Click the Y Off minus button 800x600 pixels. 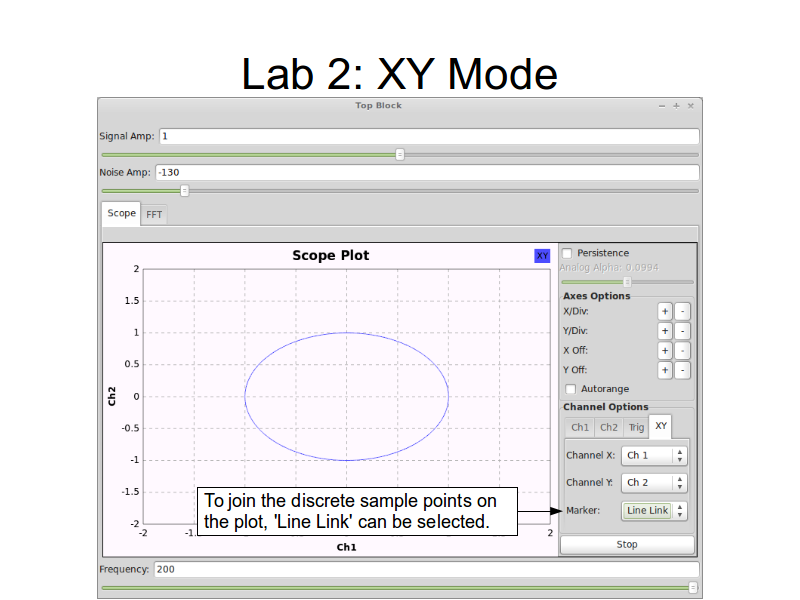click(x=682, y=370)
